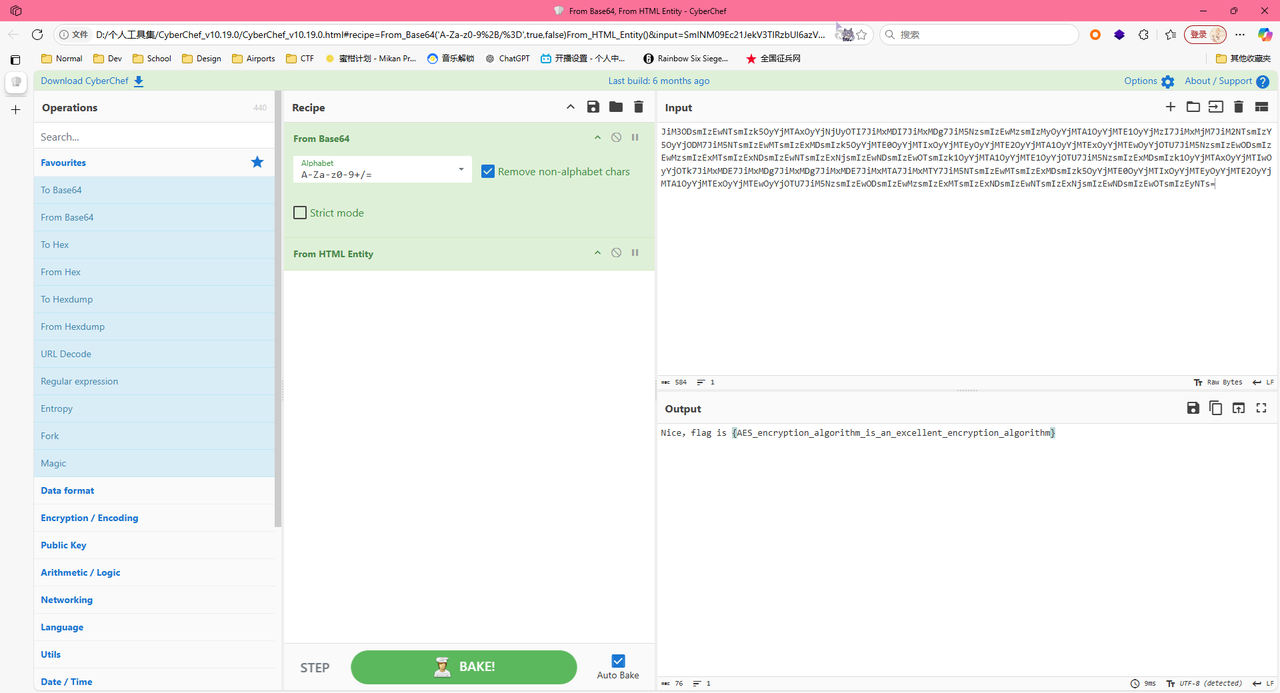Disable the From Base64 operation
Image resolution: width=1280 pixels, height=693 pixels.
tap(616, 138)
